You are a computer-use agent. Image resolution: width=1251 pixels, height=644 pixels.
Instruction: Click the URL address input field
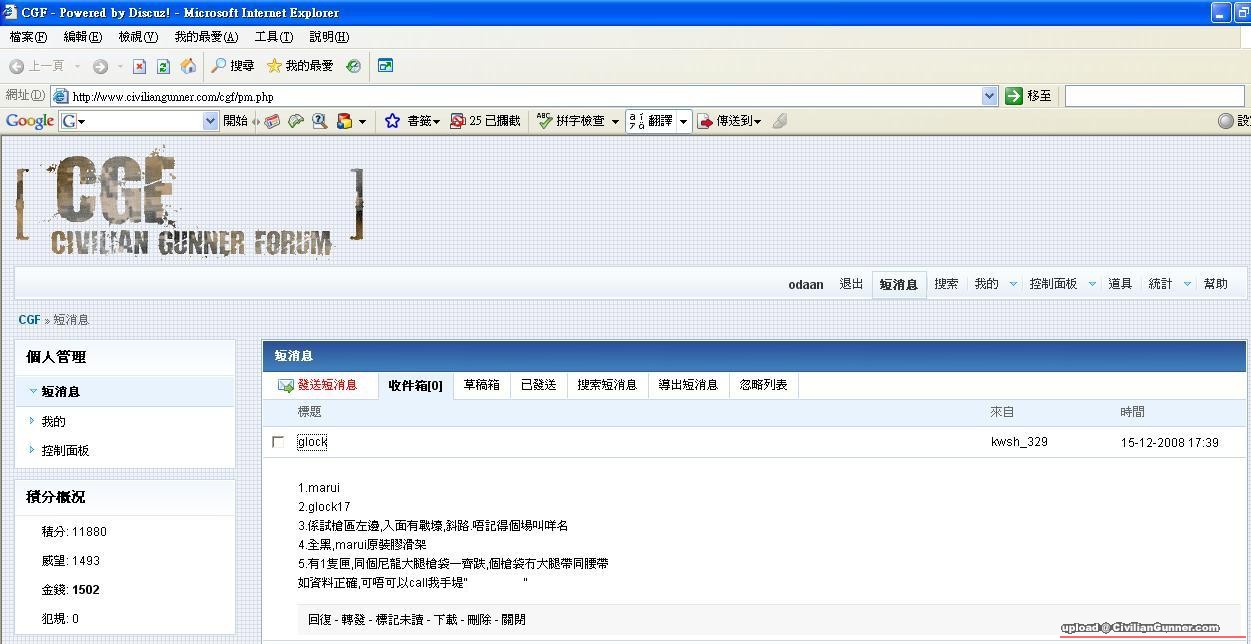520,97
